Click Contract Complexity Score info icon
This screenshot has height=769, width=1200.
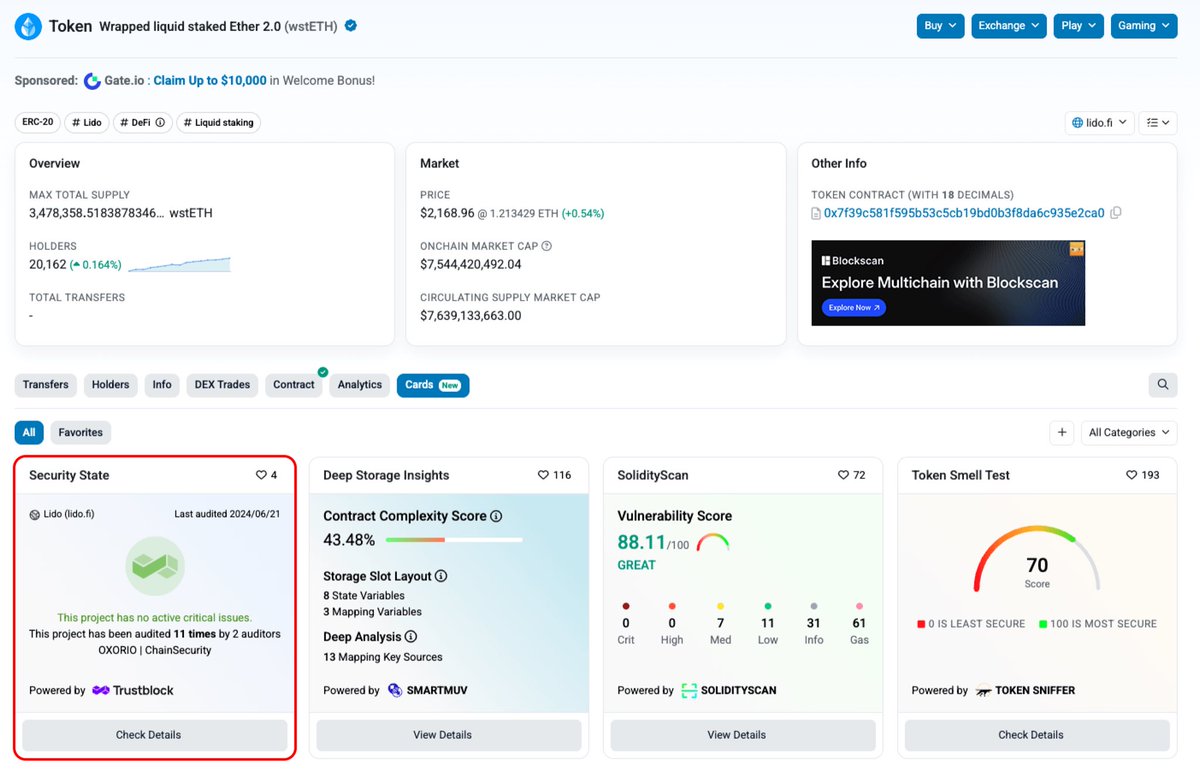(496, 517)
